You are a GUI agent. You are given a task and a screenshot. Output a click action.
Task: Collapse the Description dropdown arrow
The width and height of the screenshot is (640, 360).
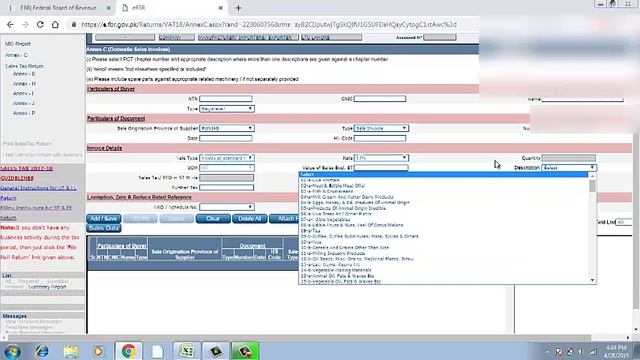point(592,168)
